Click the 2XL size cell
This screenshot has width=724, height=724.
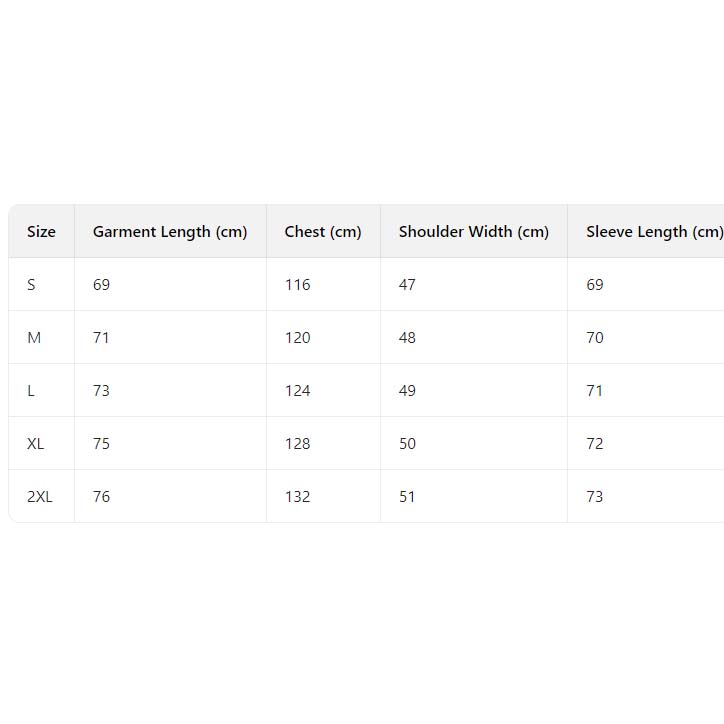point(40,497)
